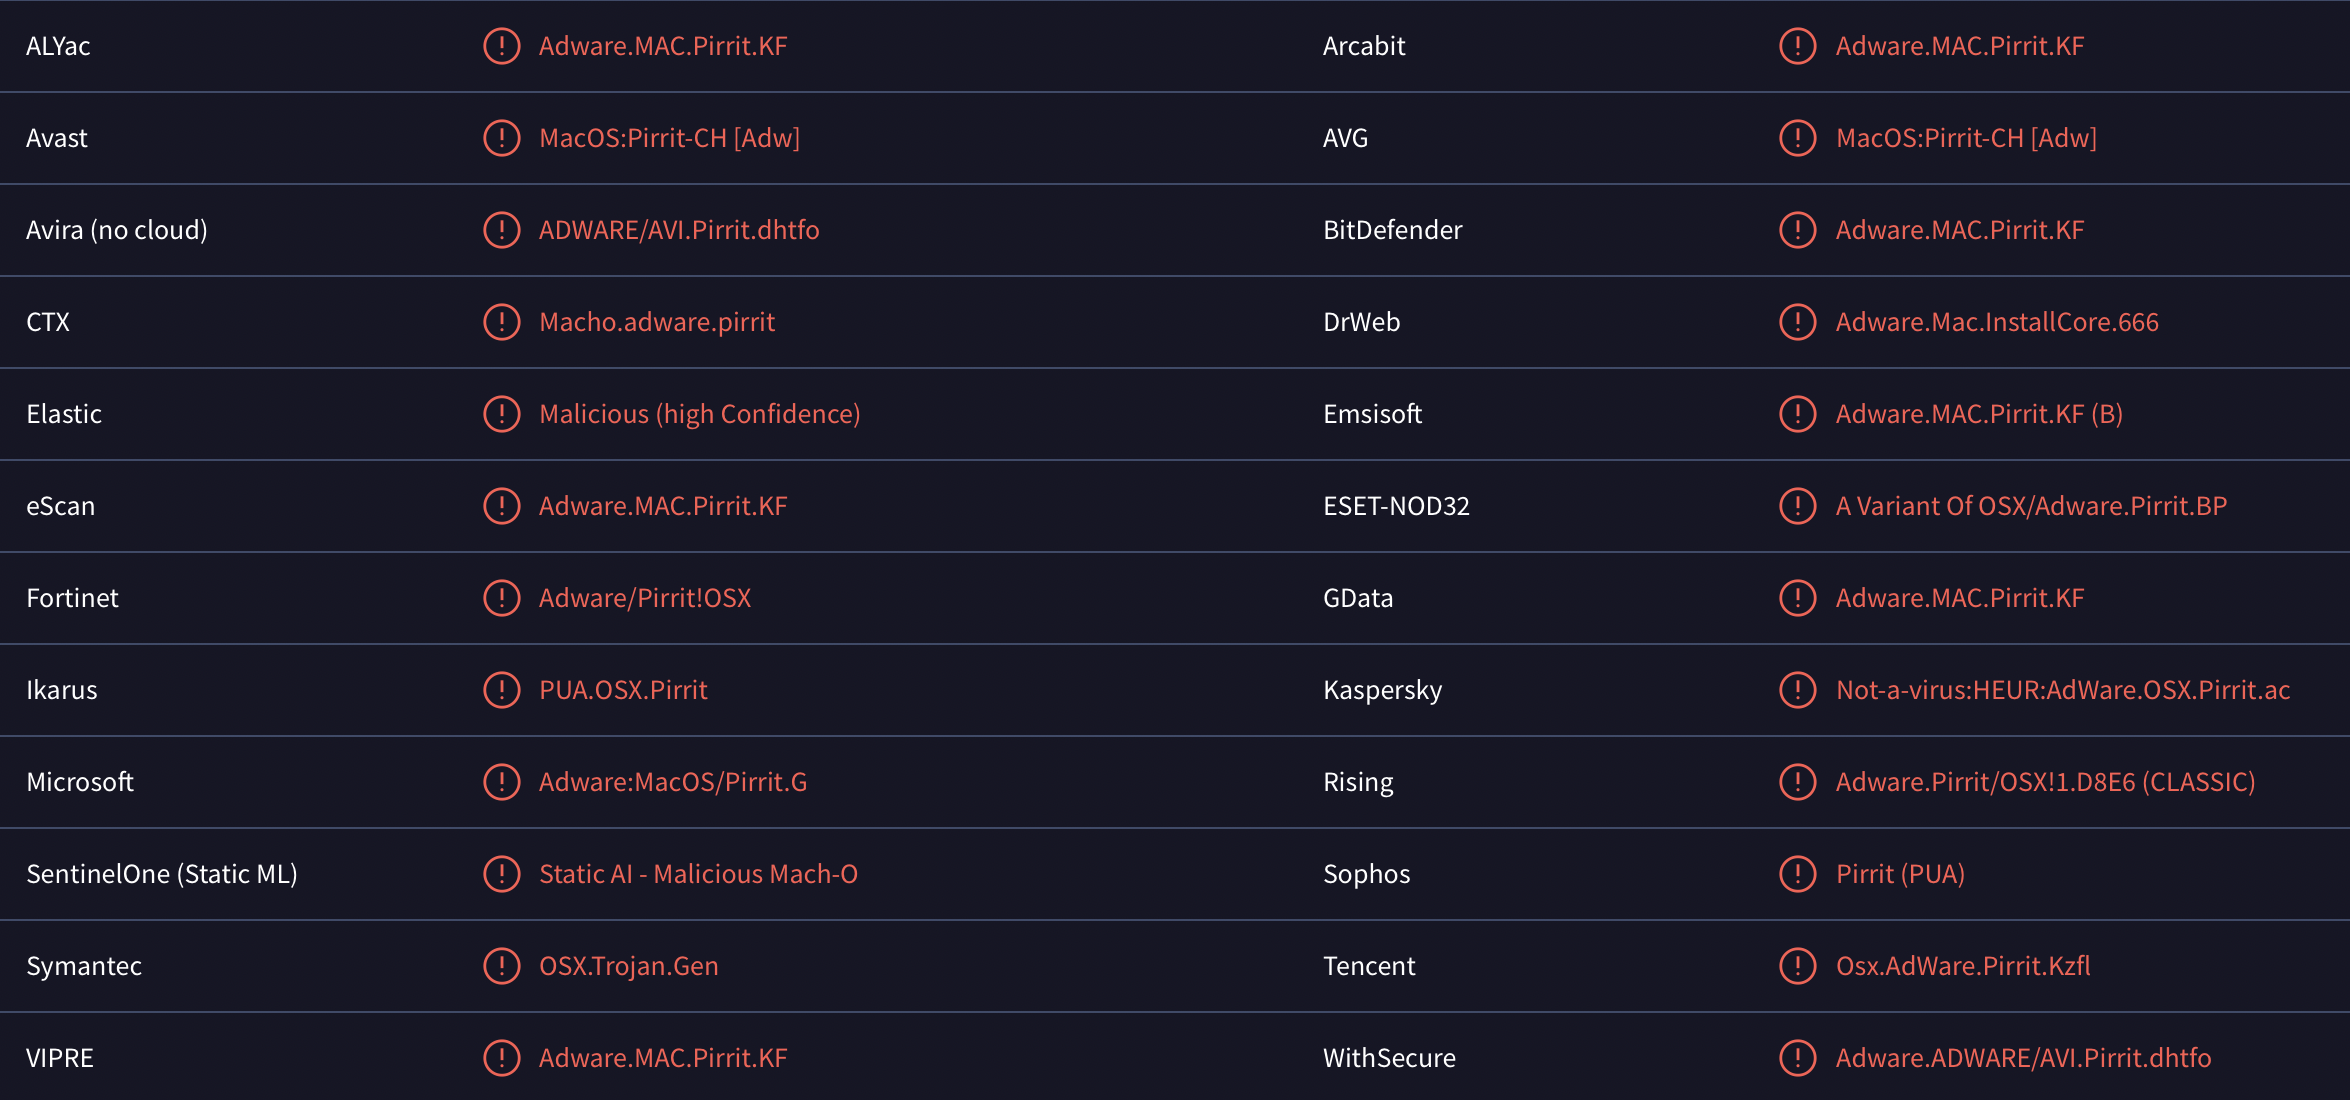The image size is (2350, 1100).
Task: Click the alert icon next to ALYac detection
Action: (501, 46)
